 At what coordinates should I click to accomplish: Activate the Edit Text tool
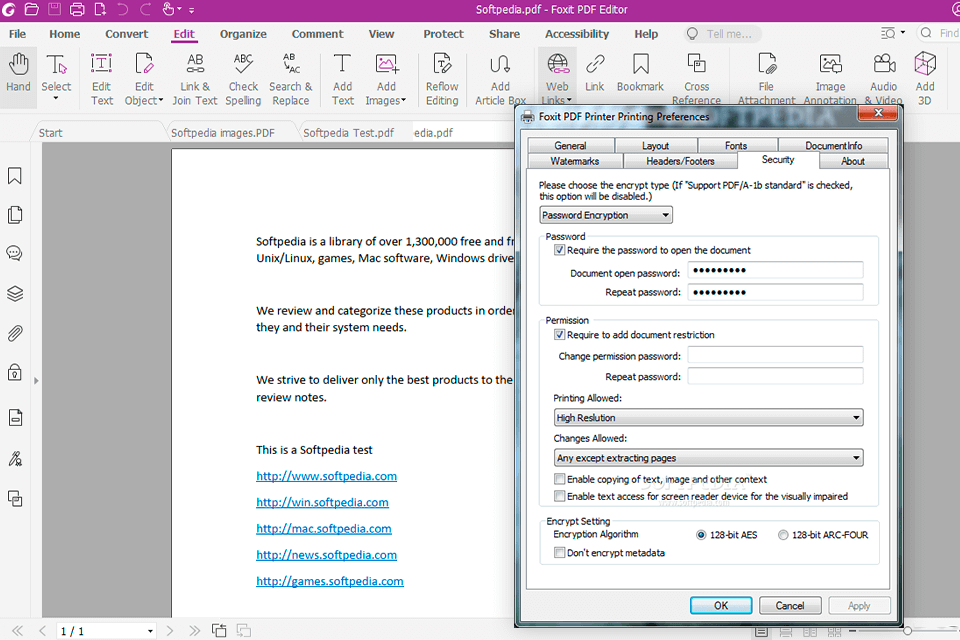pyautogui.click(x=102, y=80)
